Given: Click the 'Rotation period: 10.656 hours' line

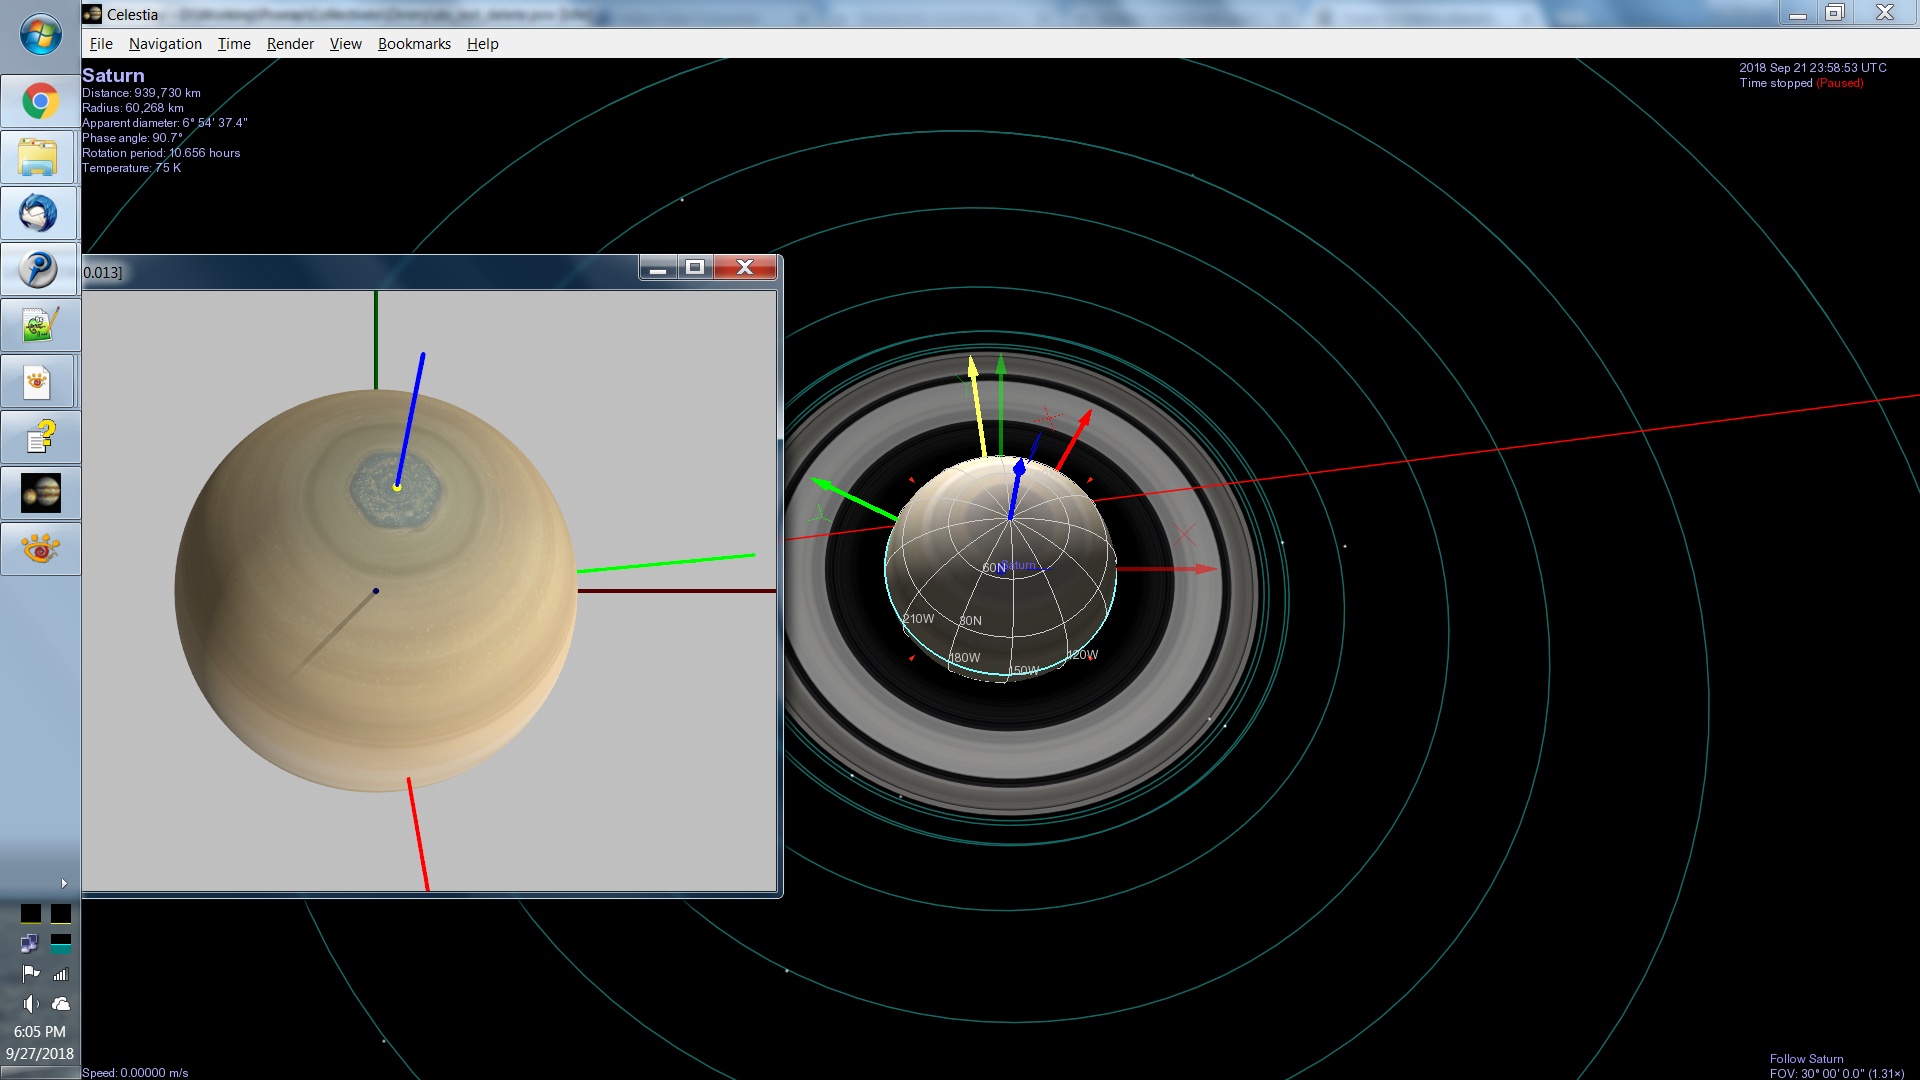Looking at the screenshot, I should (x=161, y=153).
